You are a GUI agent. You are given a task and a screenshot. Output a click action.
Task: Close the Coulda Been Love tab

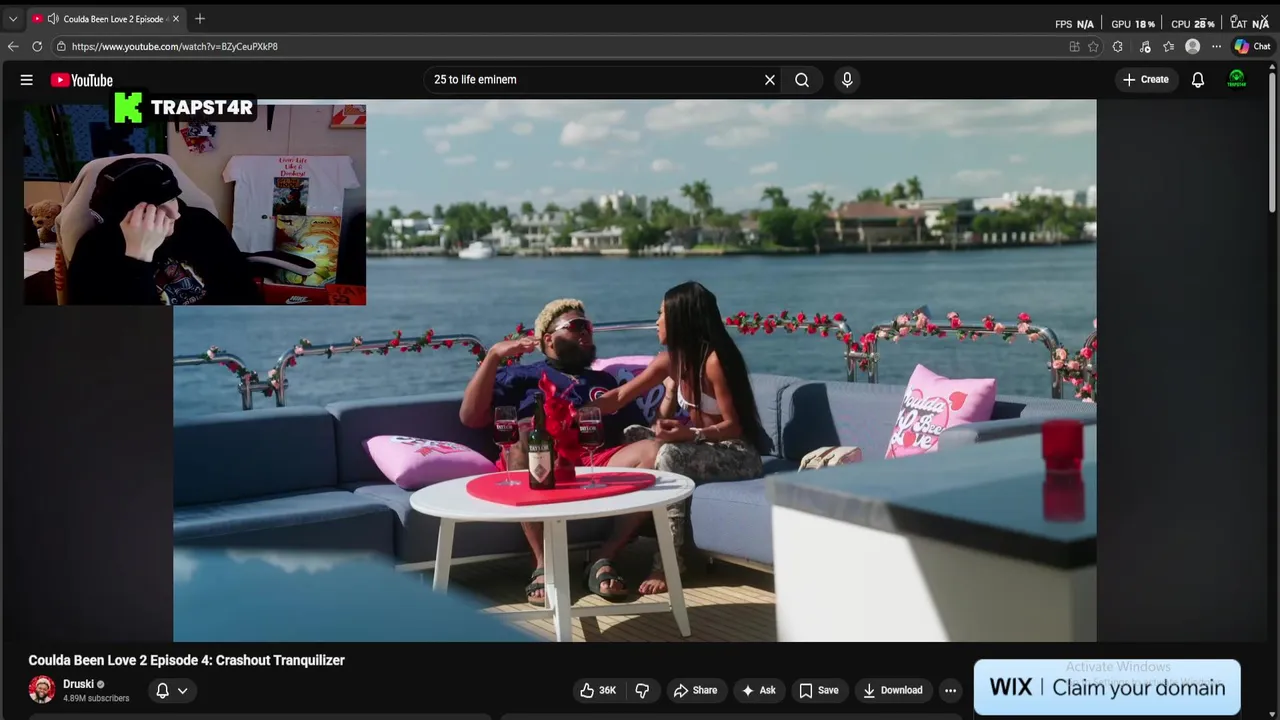[x=176, y=19]
